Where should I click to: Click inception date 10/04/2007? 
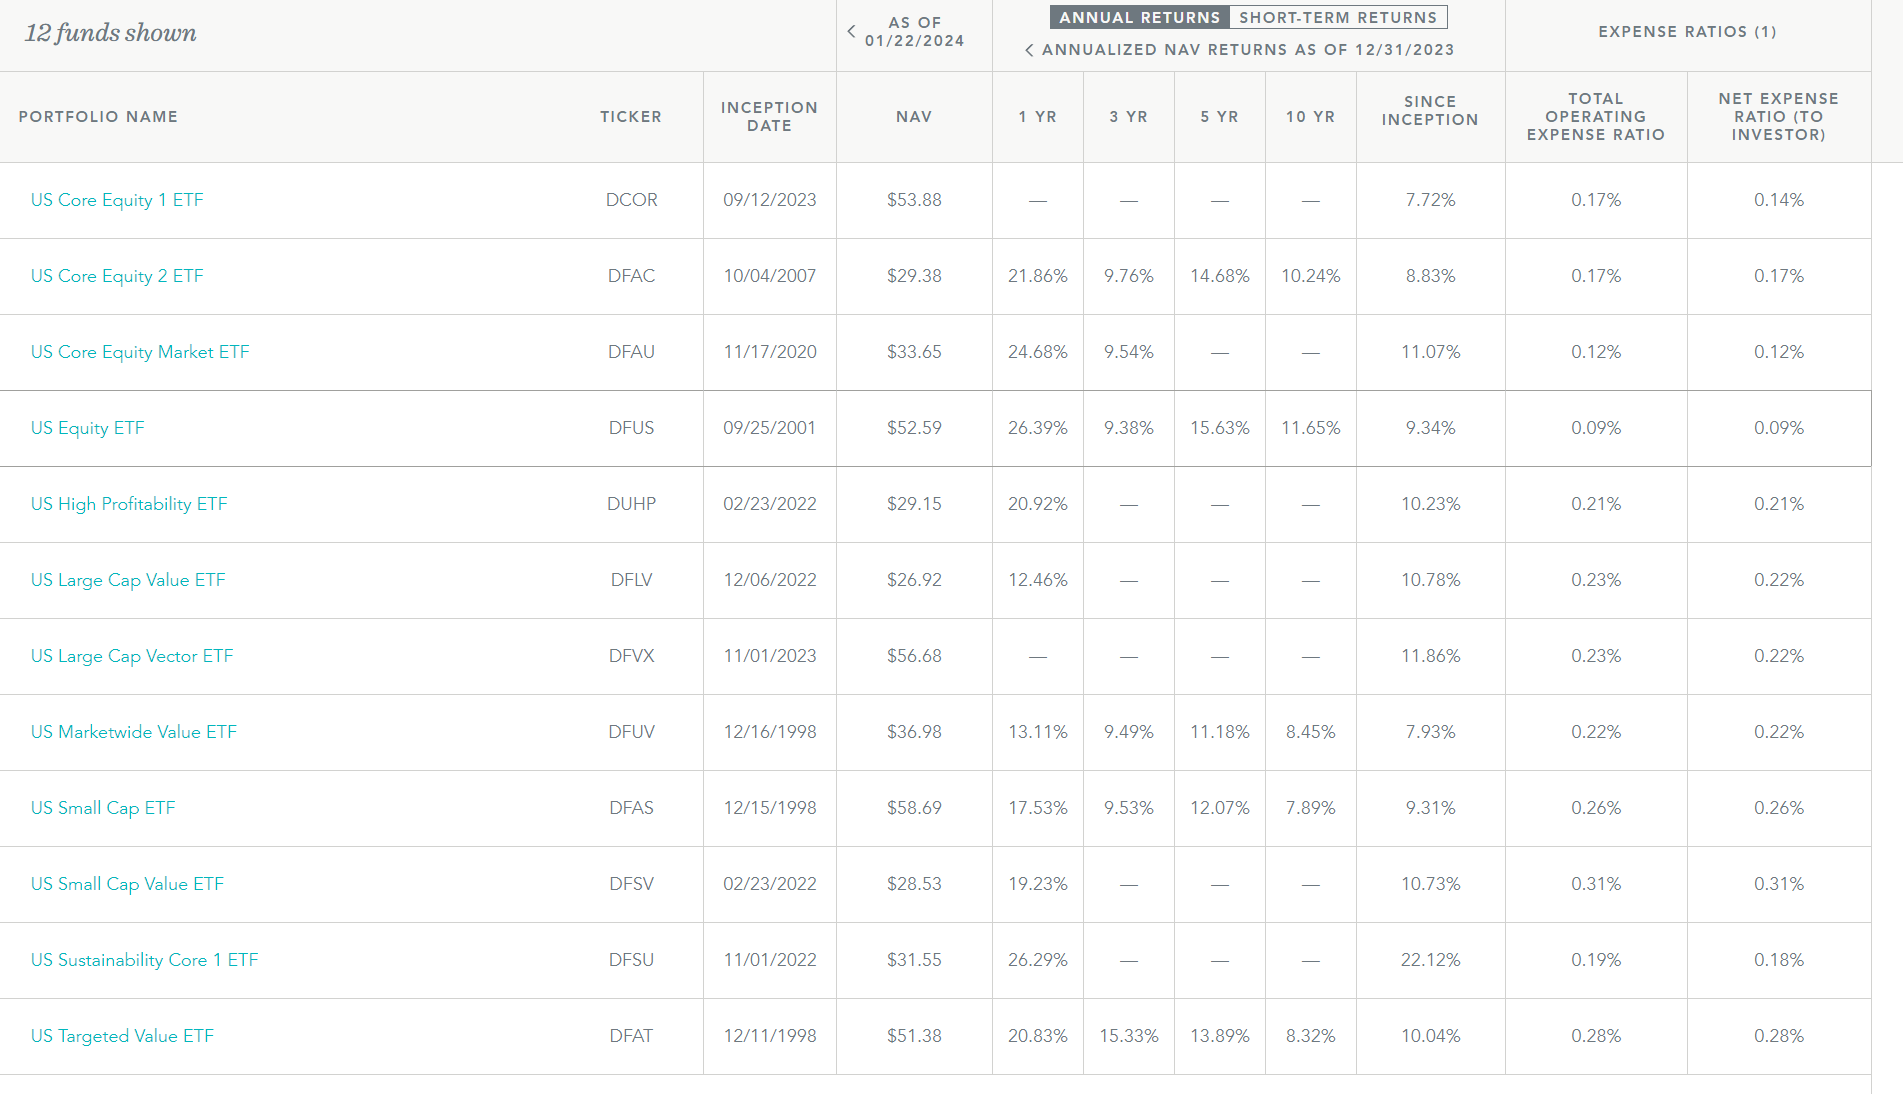pyautogui.click(x=770, y=276)
